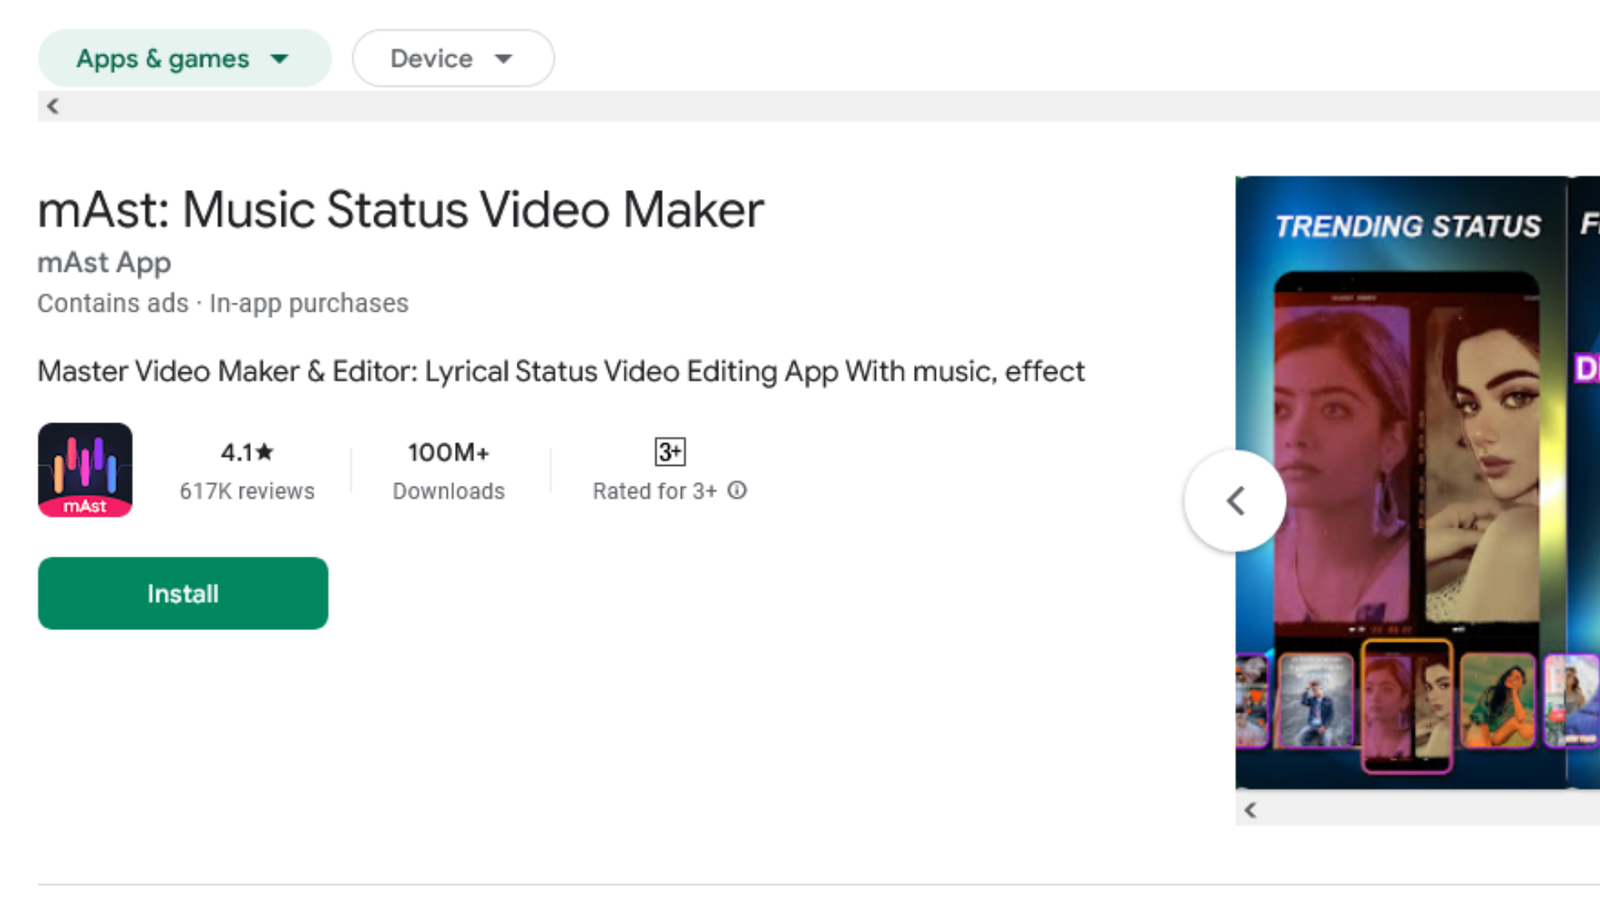Click the Downloads label
Screen dimensions: 1600x900
coord(448,491)
